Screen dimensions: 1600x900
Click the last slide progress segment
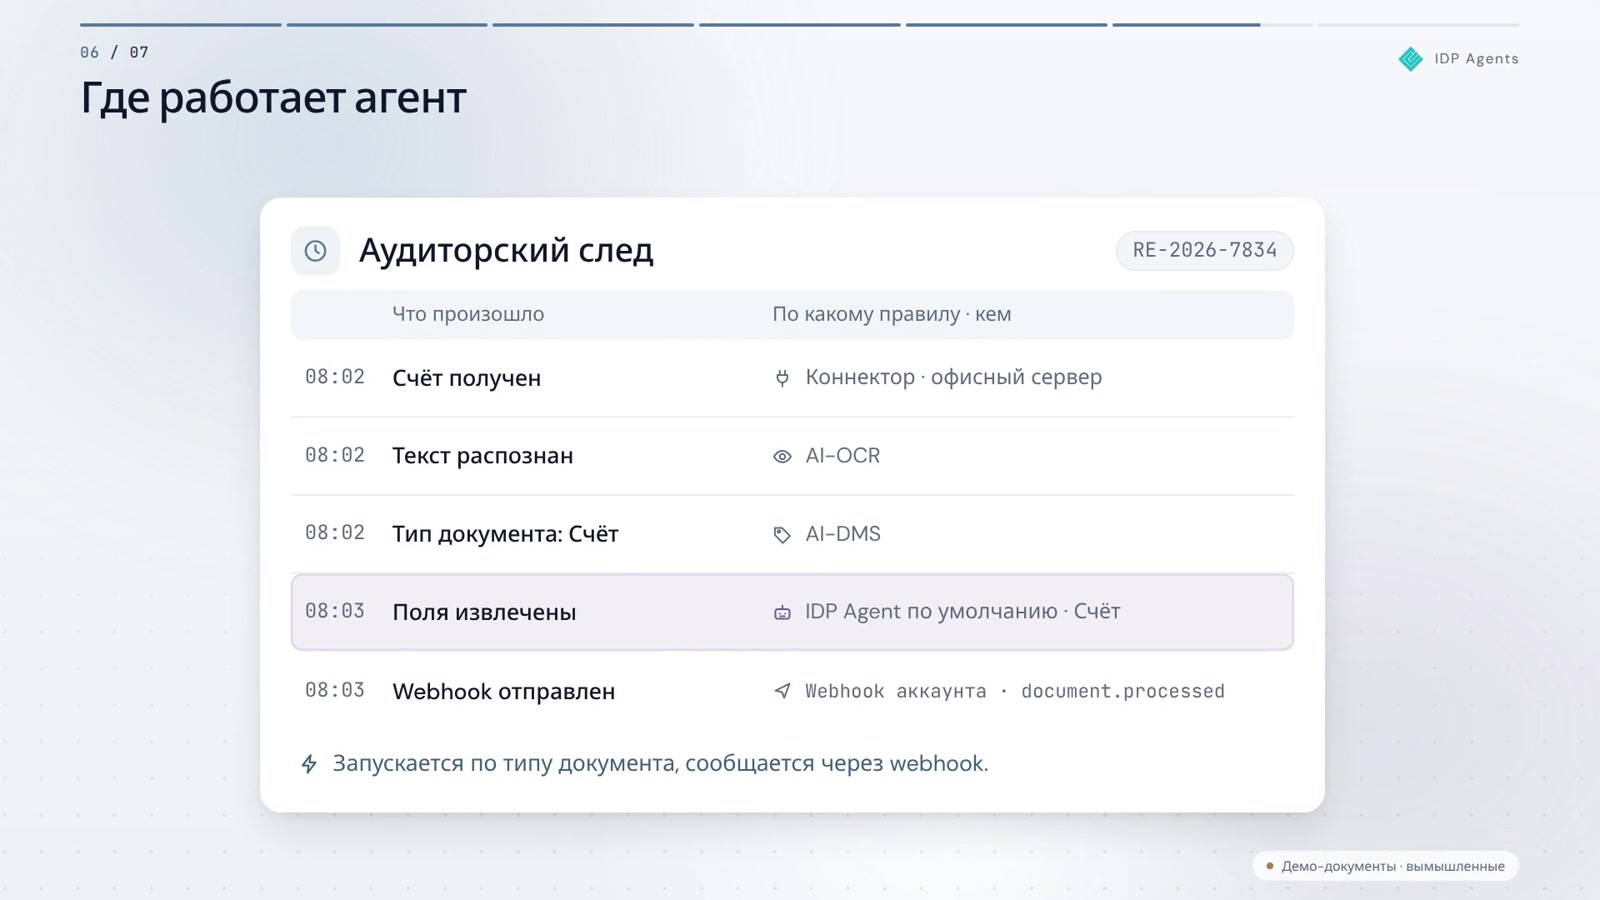[1419, 24]
